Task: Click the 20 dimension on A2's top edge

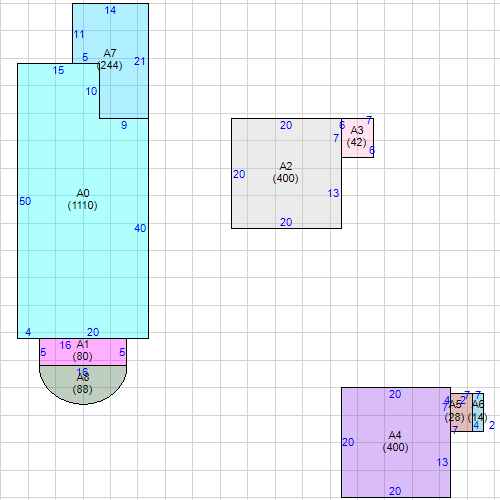Action: point(286,125)
